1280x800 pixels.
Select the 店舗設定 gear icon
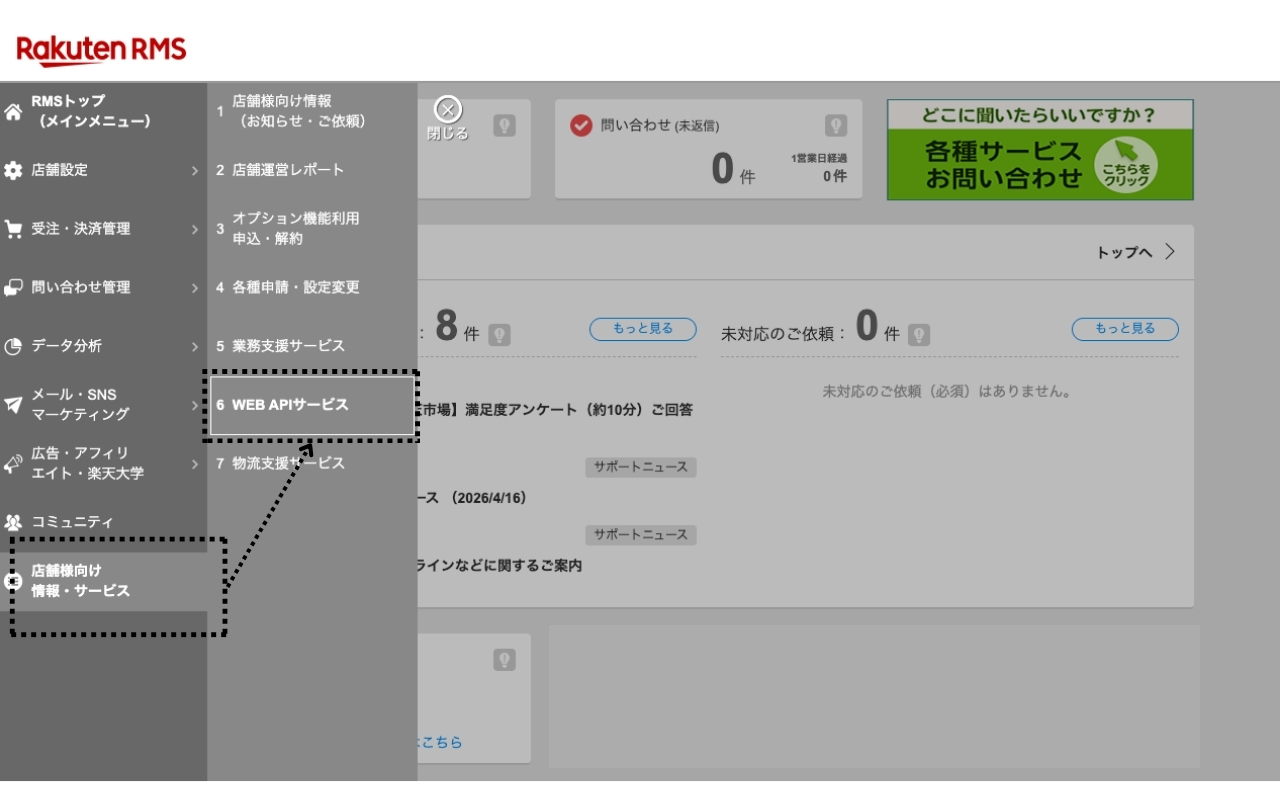(15, 170)
